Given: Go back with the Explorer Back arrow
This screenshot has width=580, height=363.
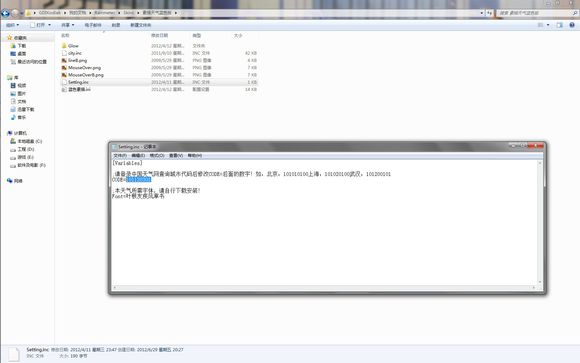Looking at the screenshot, I should click(x=5, y=13).
